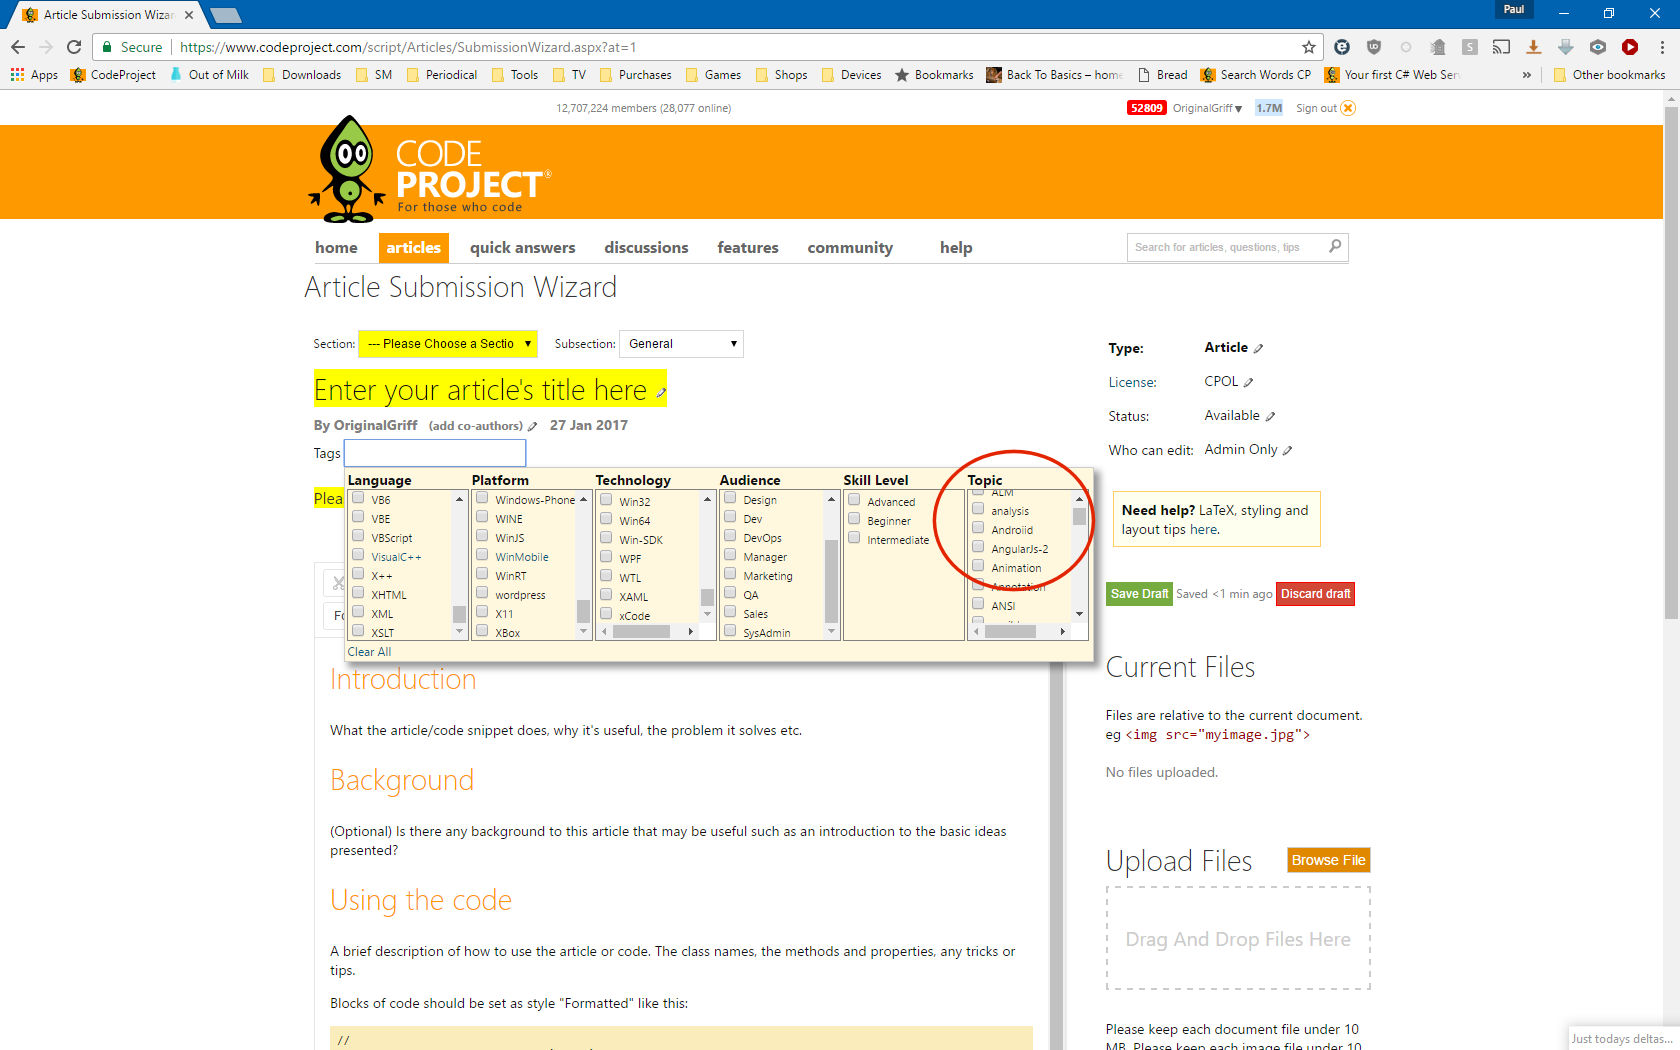The image size is (1680, 1050).
Task: Show more bookmarks chevron
Action: [1527, 75]
